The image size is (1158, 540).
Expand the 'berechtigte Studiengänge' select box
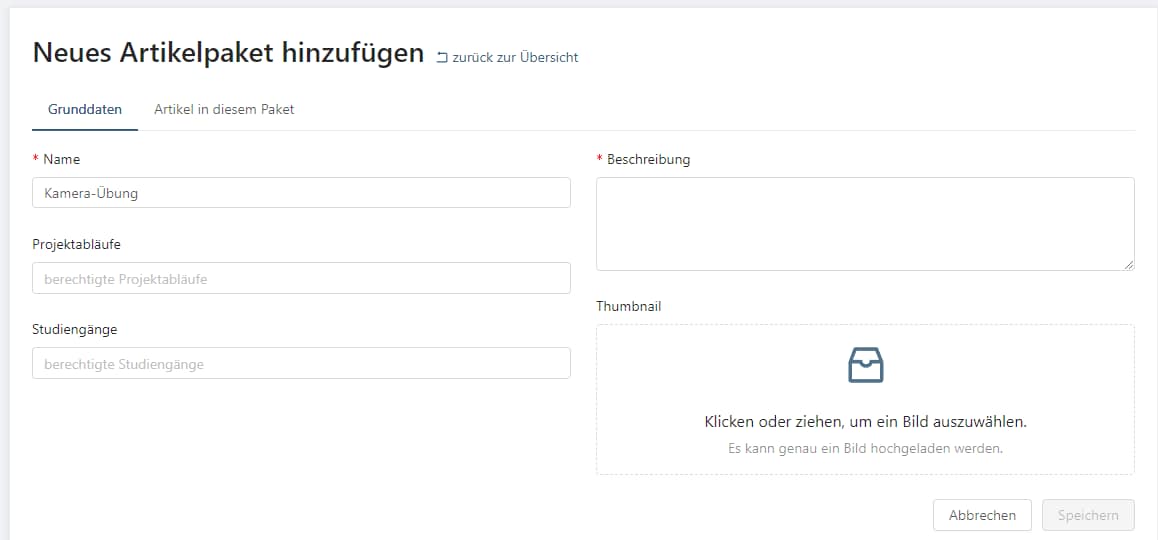point(301,364)
